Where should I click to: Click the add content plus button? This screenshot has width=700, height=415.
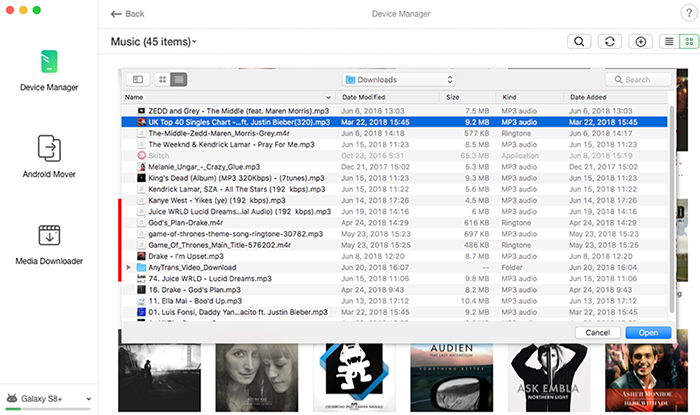click(641, 42)
